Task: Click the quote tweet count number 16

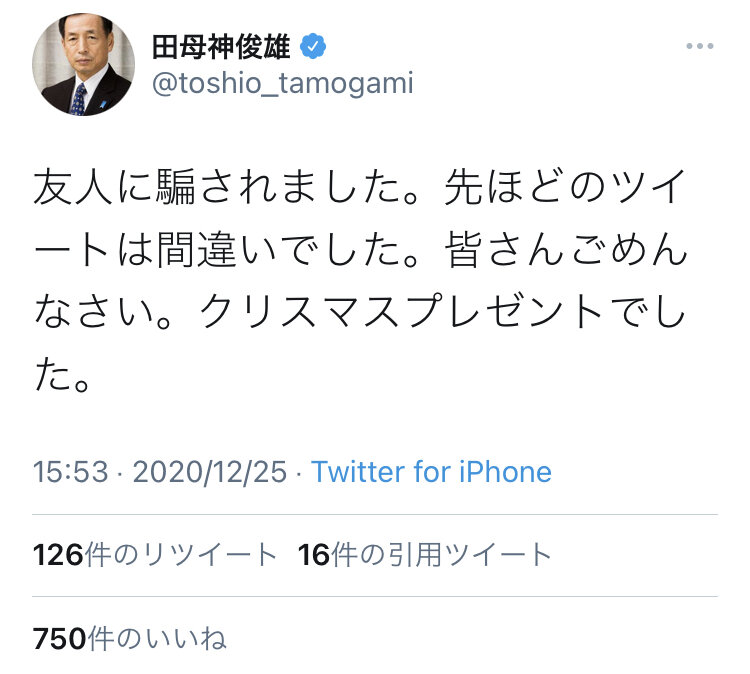Action: point(314,555)
